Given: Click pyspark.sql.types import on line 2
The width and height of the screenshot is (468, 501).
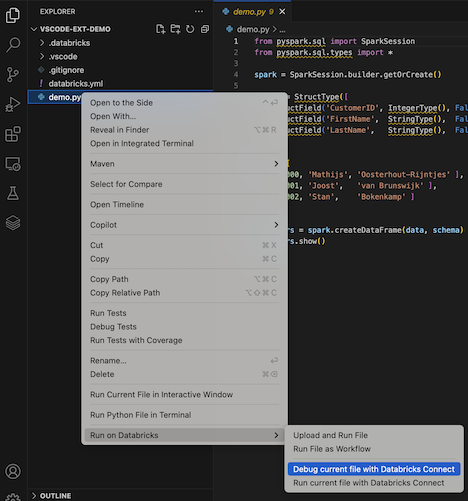Looking at the screenshot, I should pyautogui.click(x=330, y=53).
